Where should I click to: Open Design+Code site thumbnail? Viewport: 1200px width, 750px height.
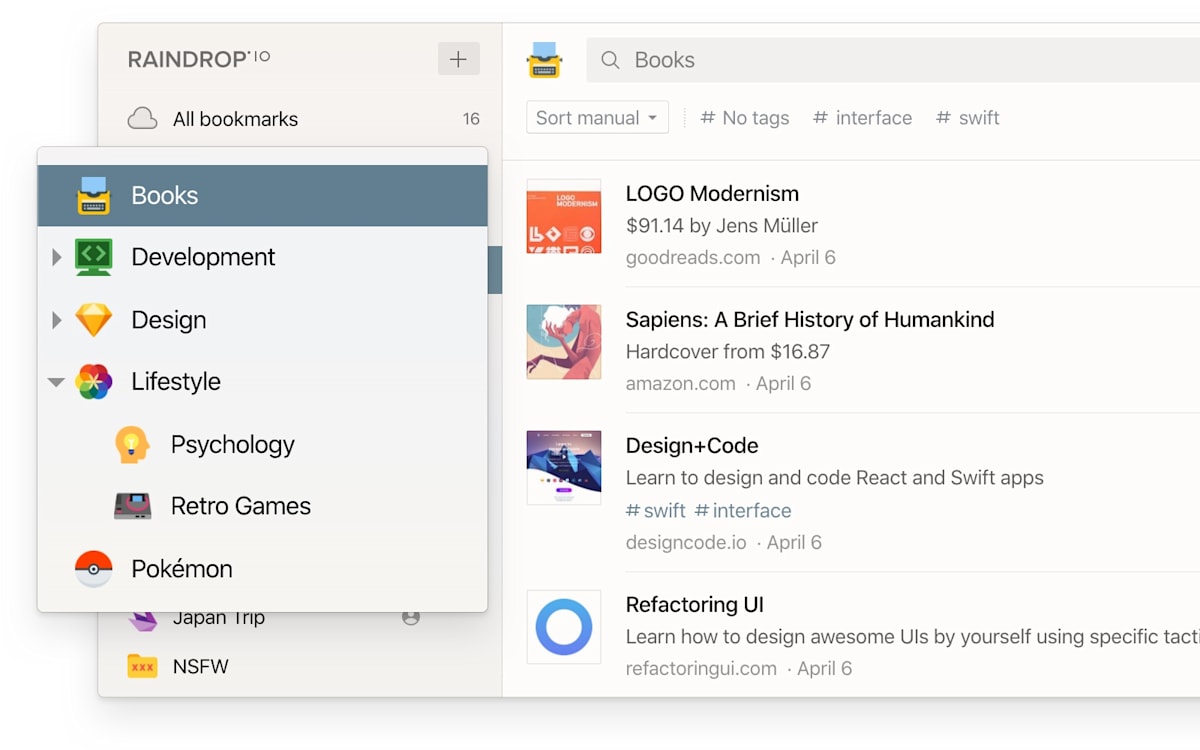pyautogui.click(x=564, y=468)
